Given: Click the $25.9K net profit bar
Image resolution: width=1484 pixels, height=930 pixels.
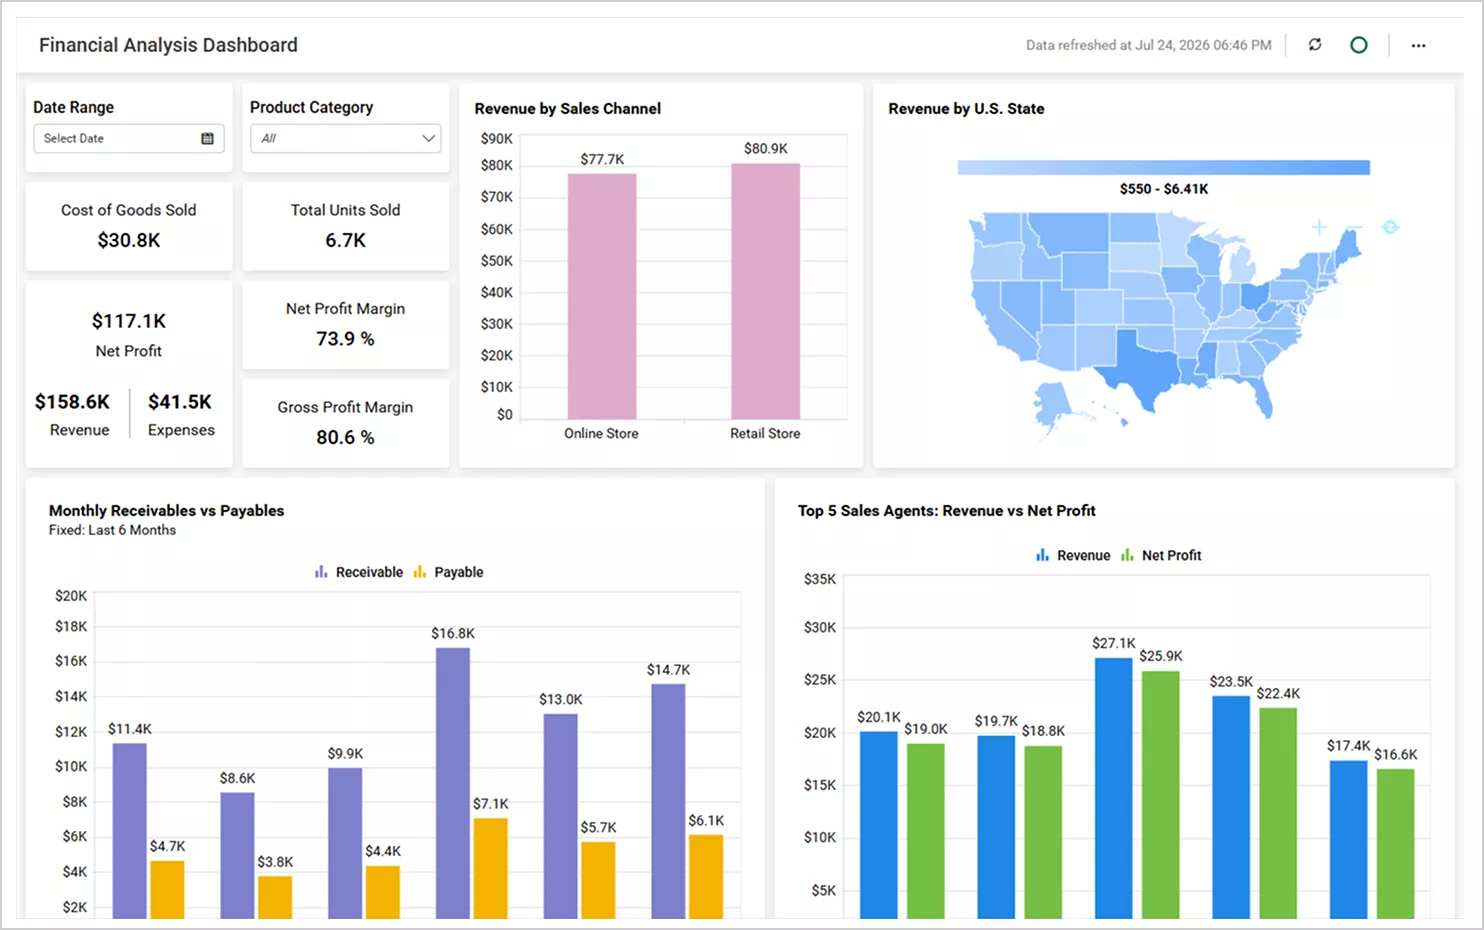Looking at the screenshot, I should click(x=1160, y=794).
